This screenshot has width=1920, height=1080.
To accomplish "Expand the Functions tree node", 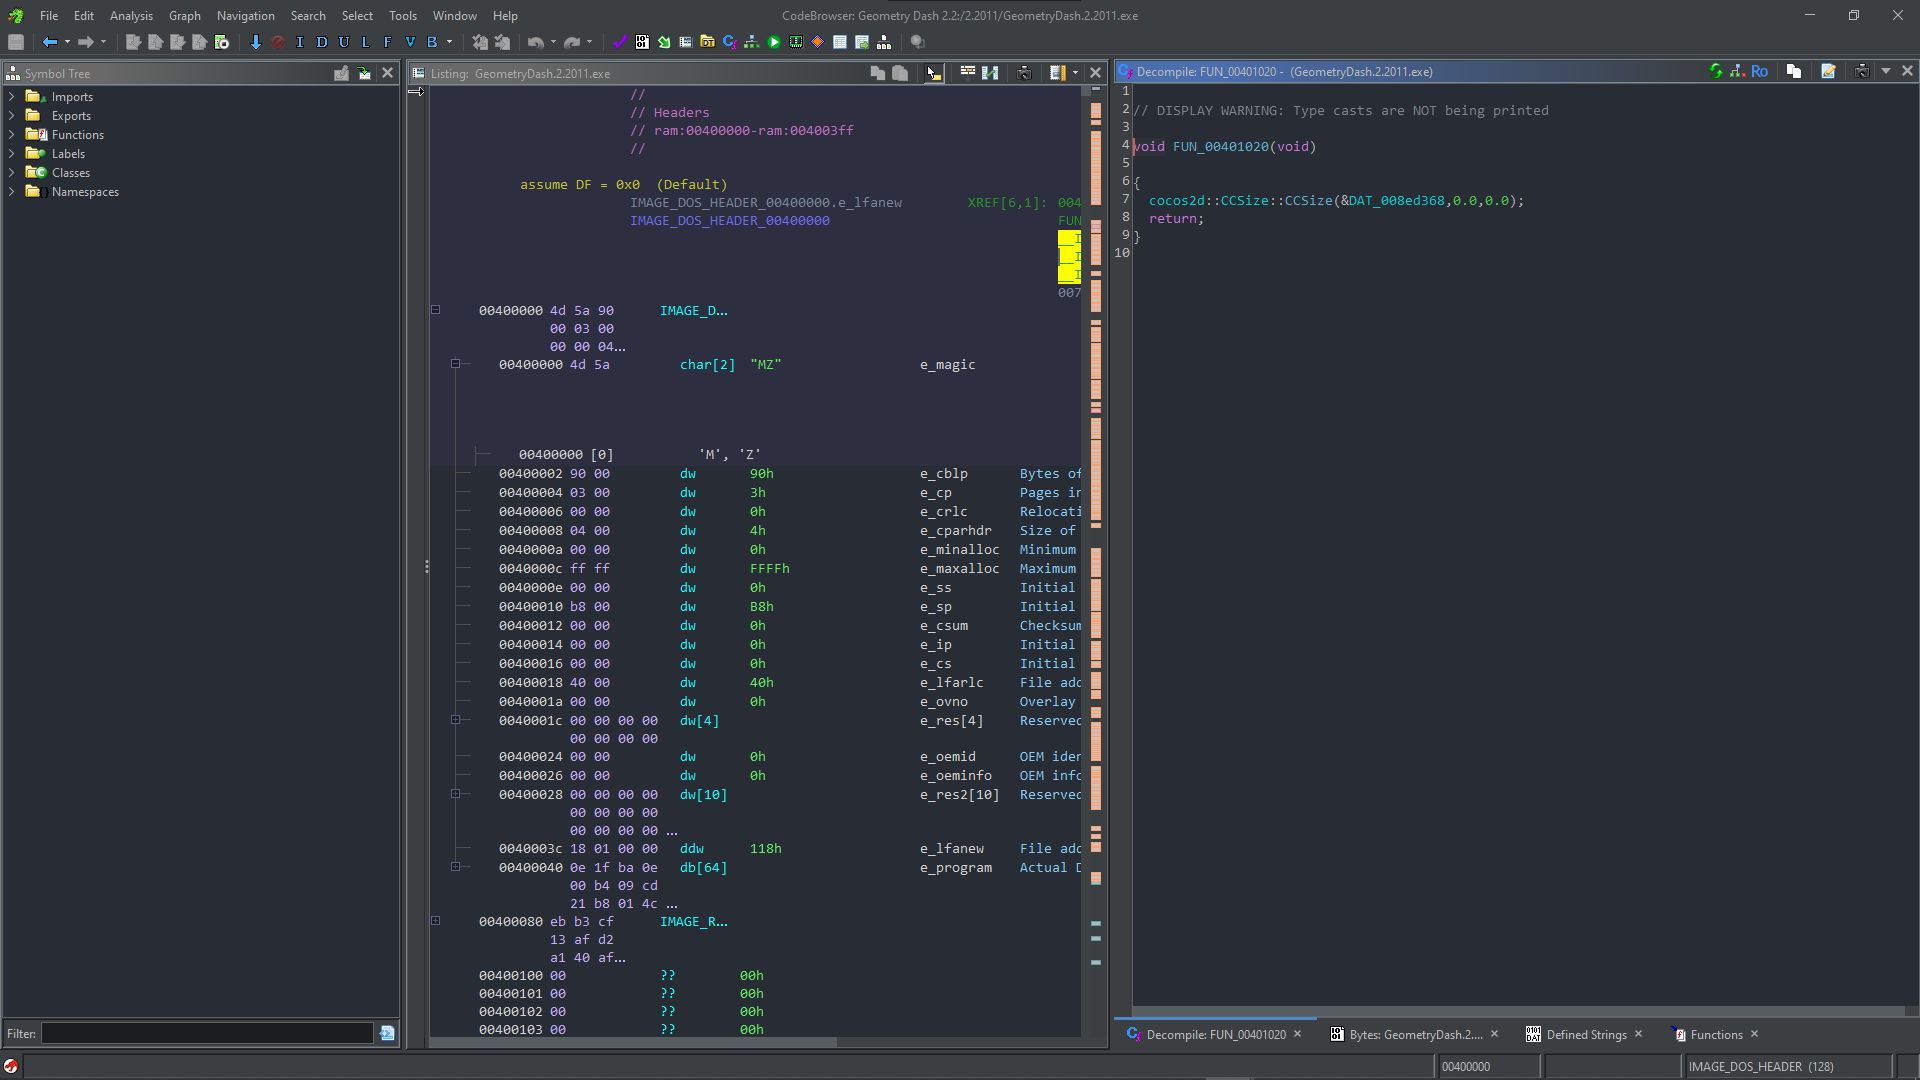I will click(12, 135).
